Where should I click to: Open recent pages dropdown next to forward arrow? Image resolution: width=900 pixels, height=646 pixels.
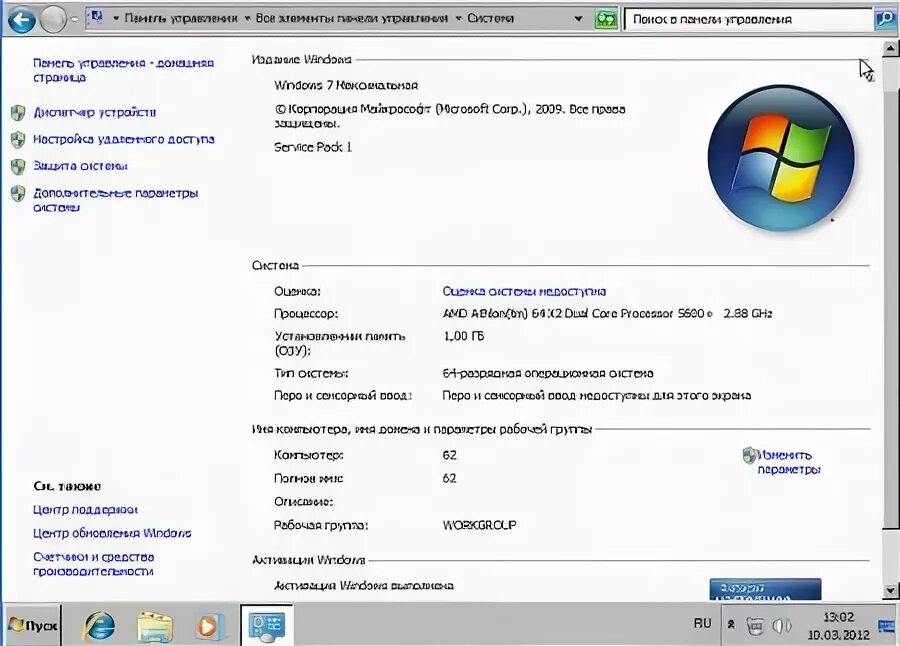click(74, 20)
